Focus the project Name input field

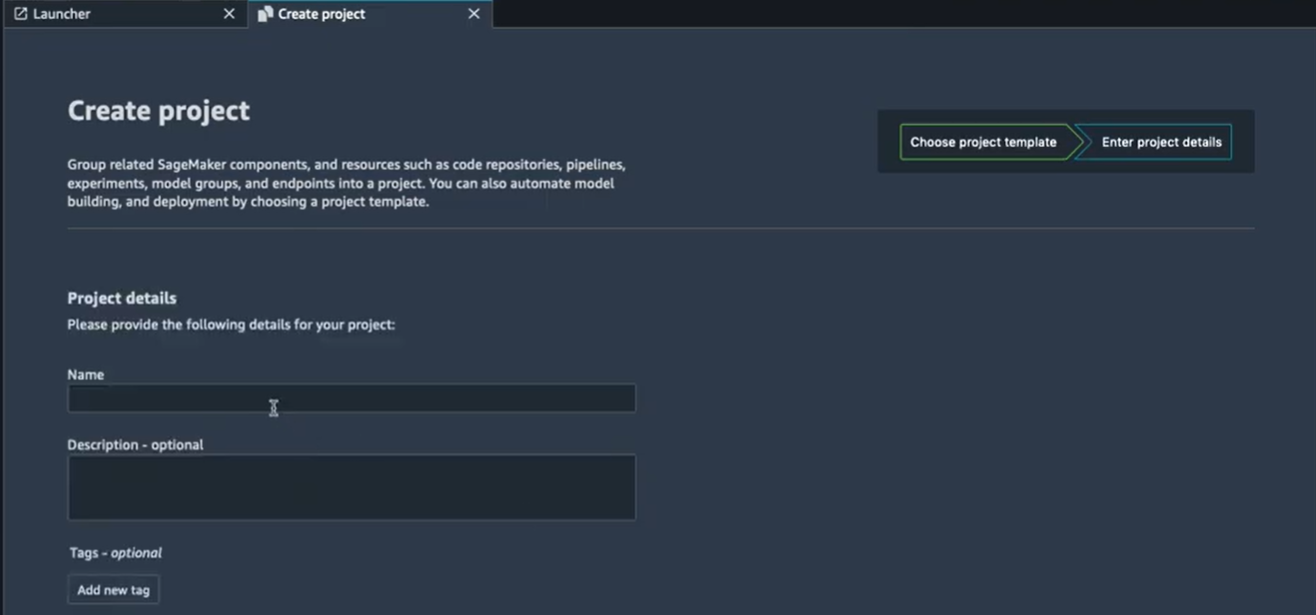[351, 399]
